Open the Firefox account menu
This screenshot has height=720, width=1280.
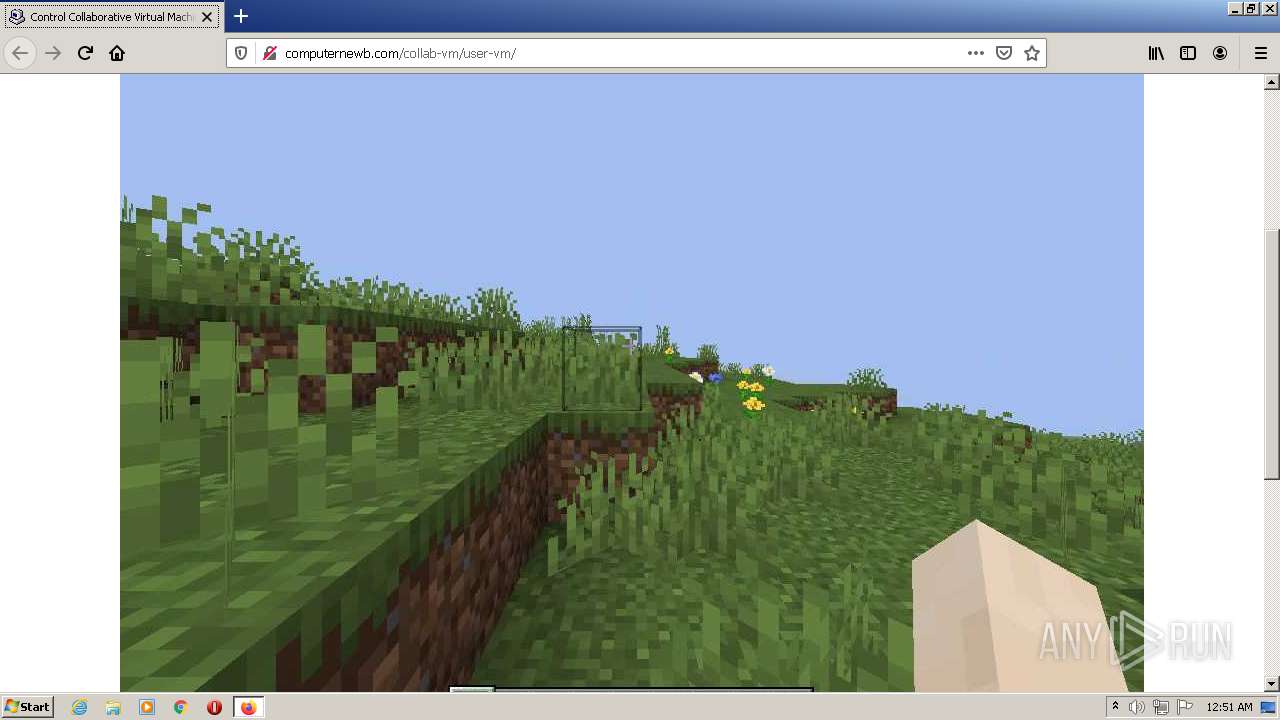tap(1220, 53)
